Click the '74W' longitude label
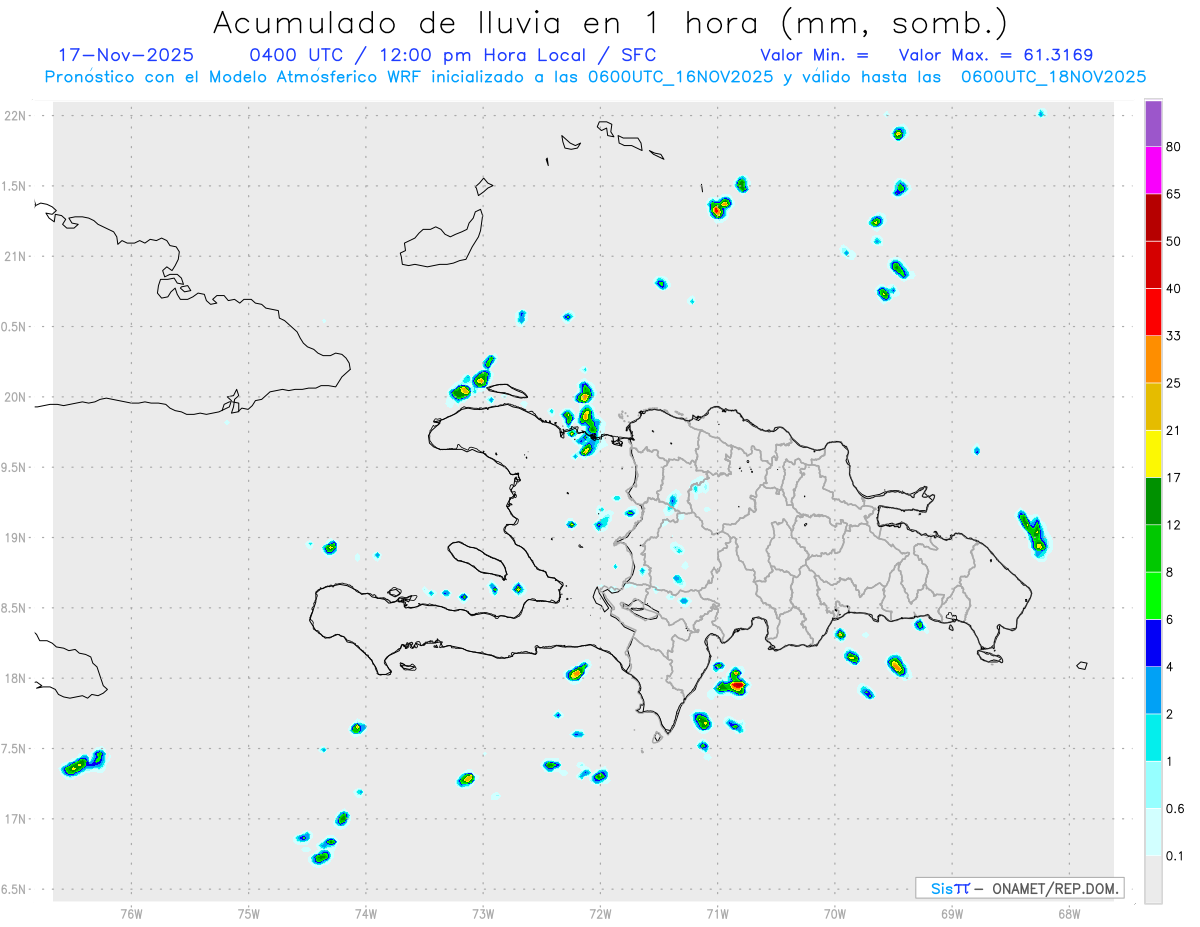This screenshot has width=1200, height=927. pyautogui.click(x=366, y=912)
